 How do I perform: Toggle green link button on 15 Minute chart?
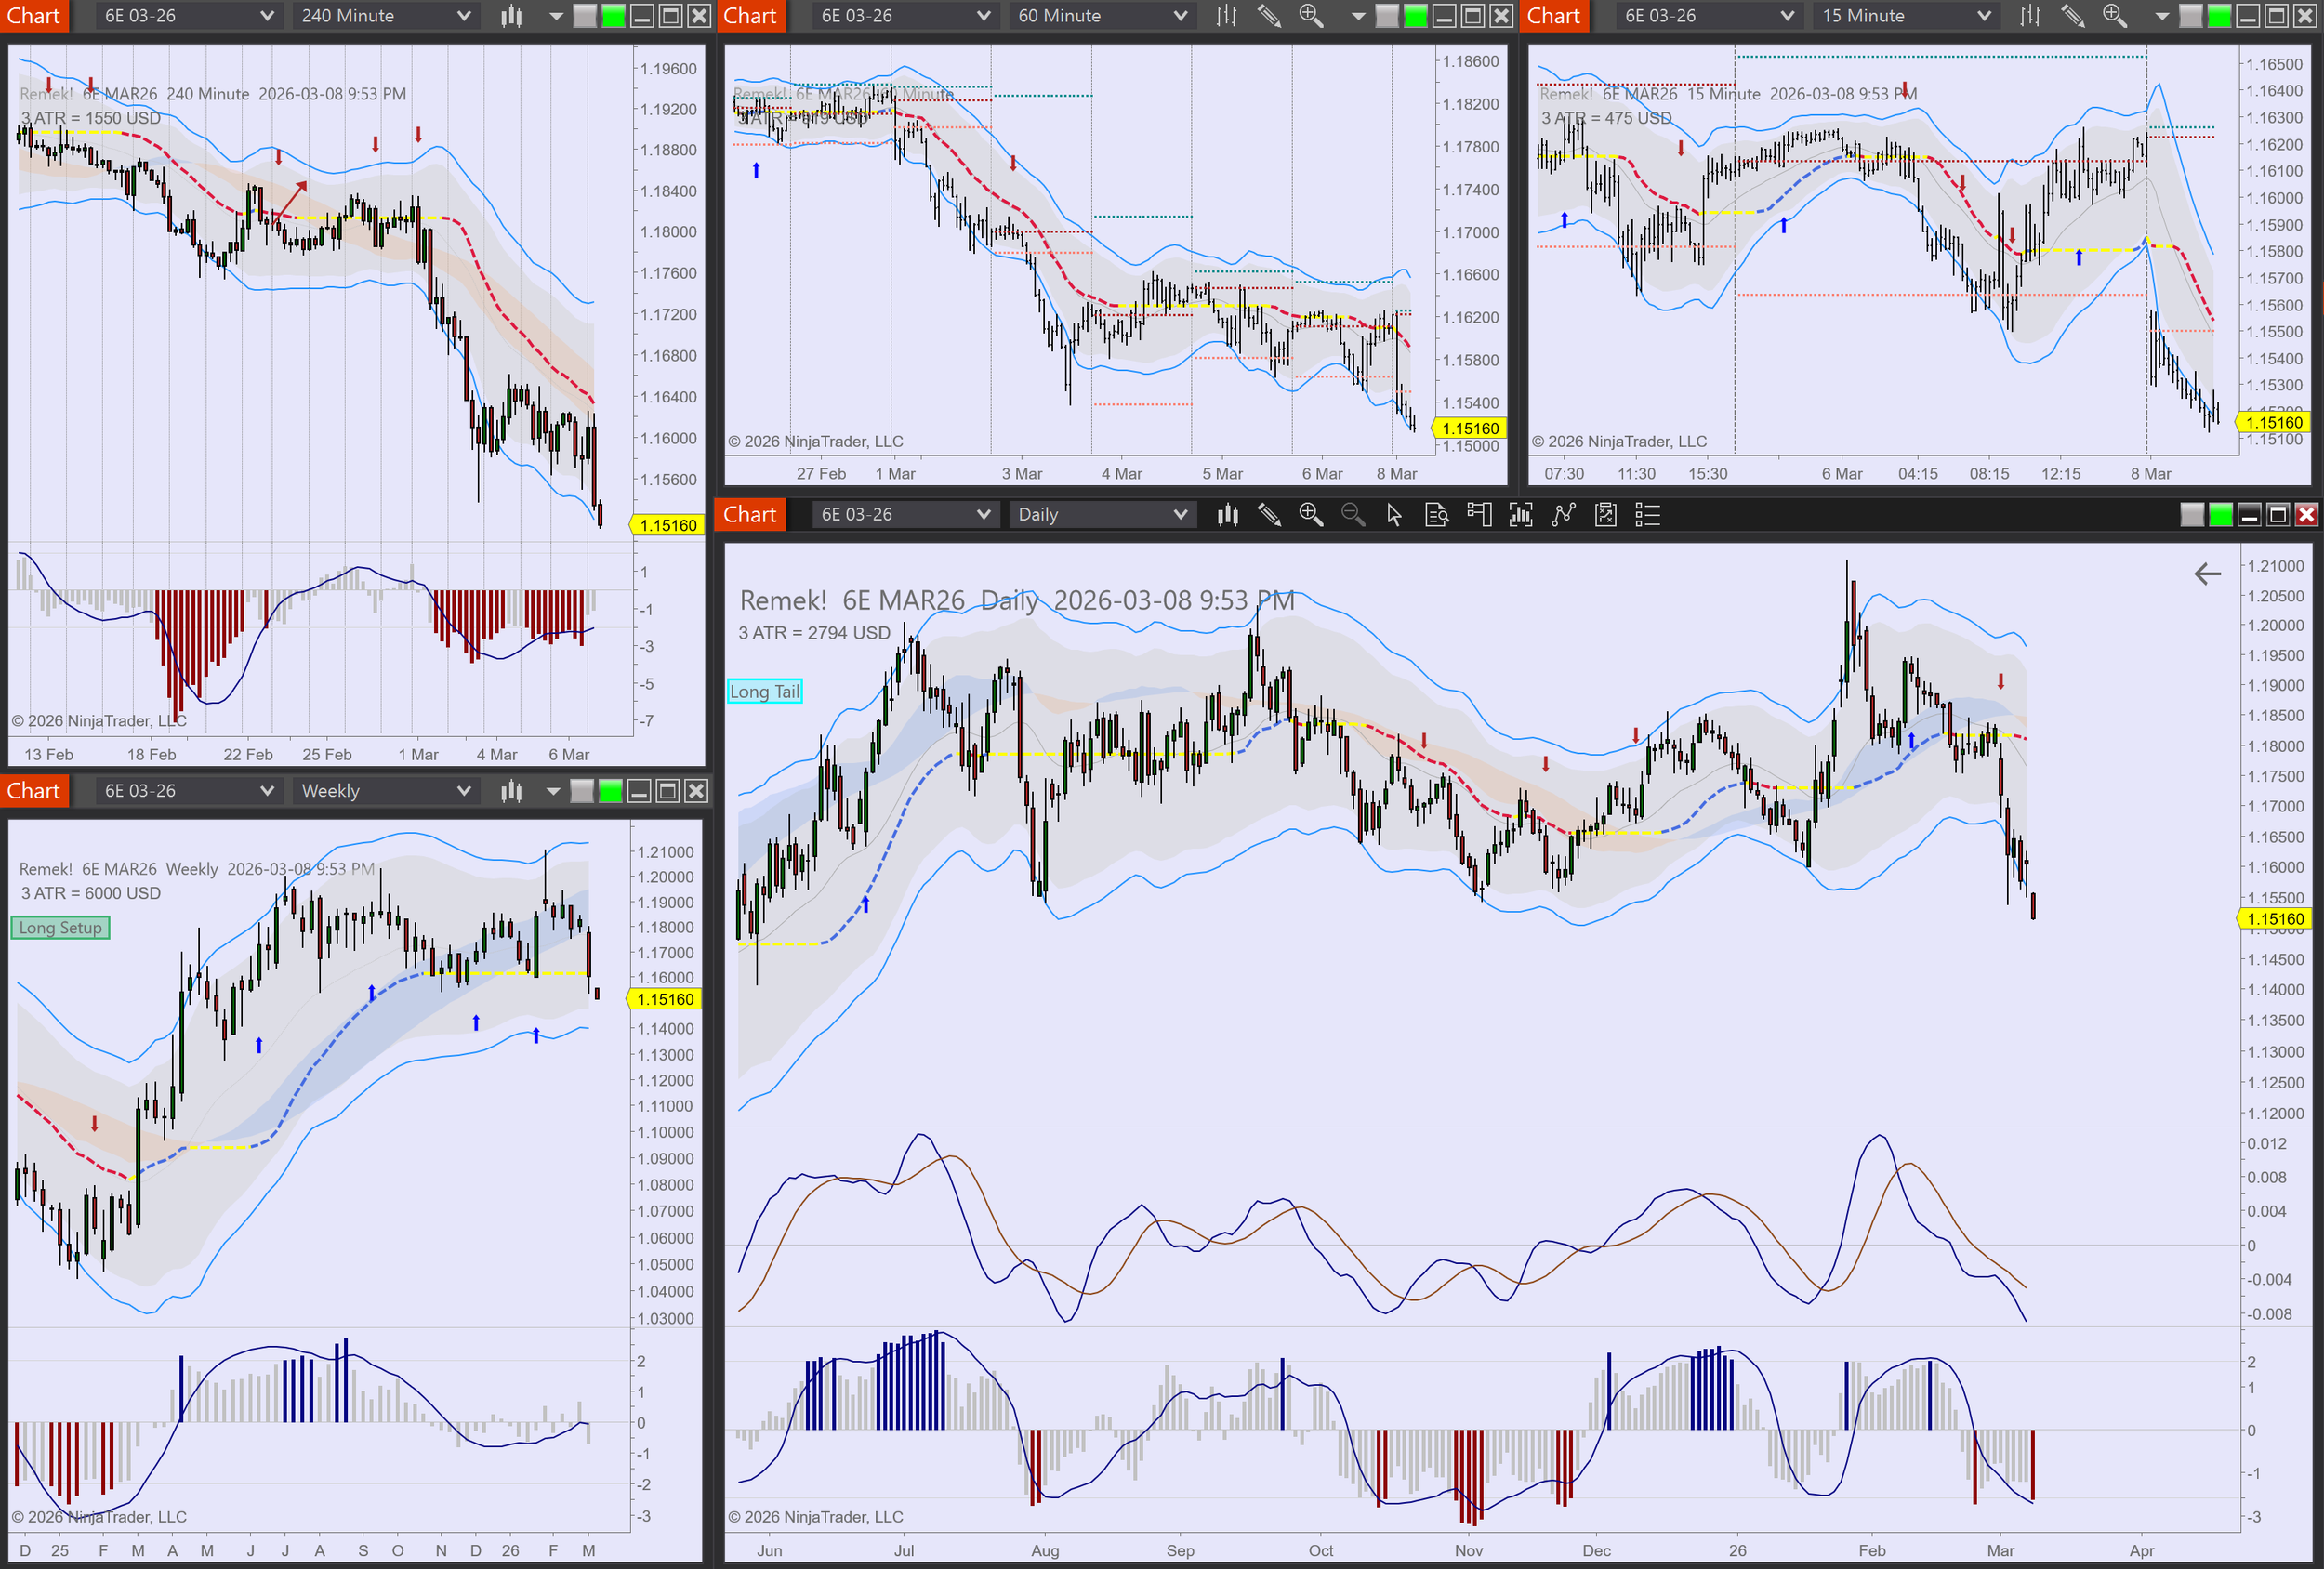click(2219, 16)
